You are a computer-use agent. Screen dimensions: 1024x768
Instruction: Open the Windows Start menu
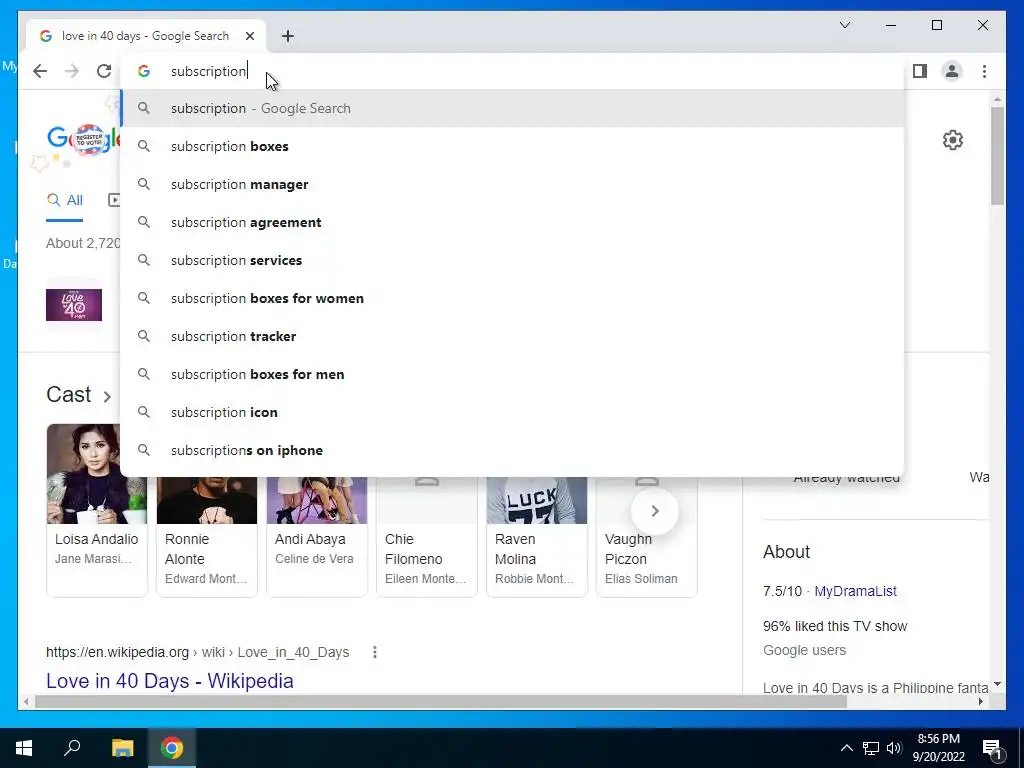pos(24,748)
